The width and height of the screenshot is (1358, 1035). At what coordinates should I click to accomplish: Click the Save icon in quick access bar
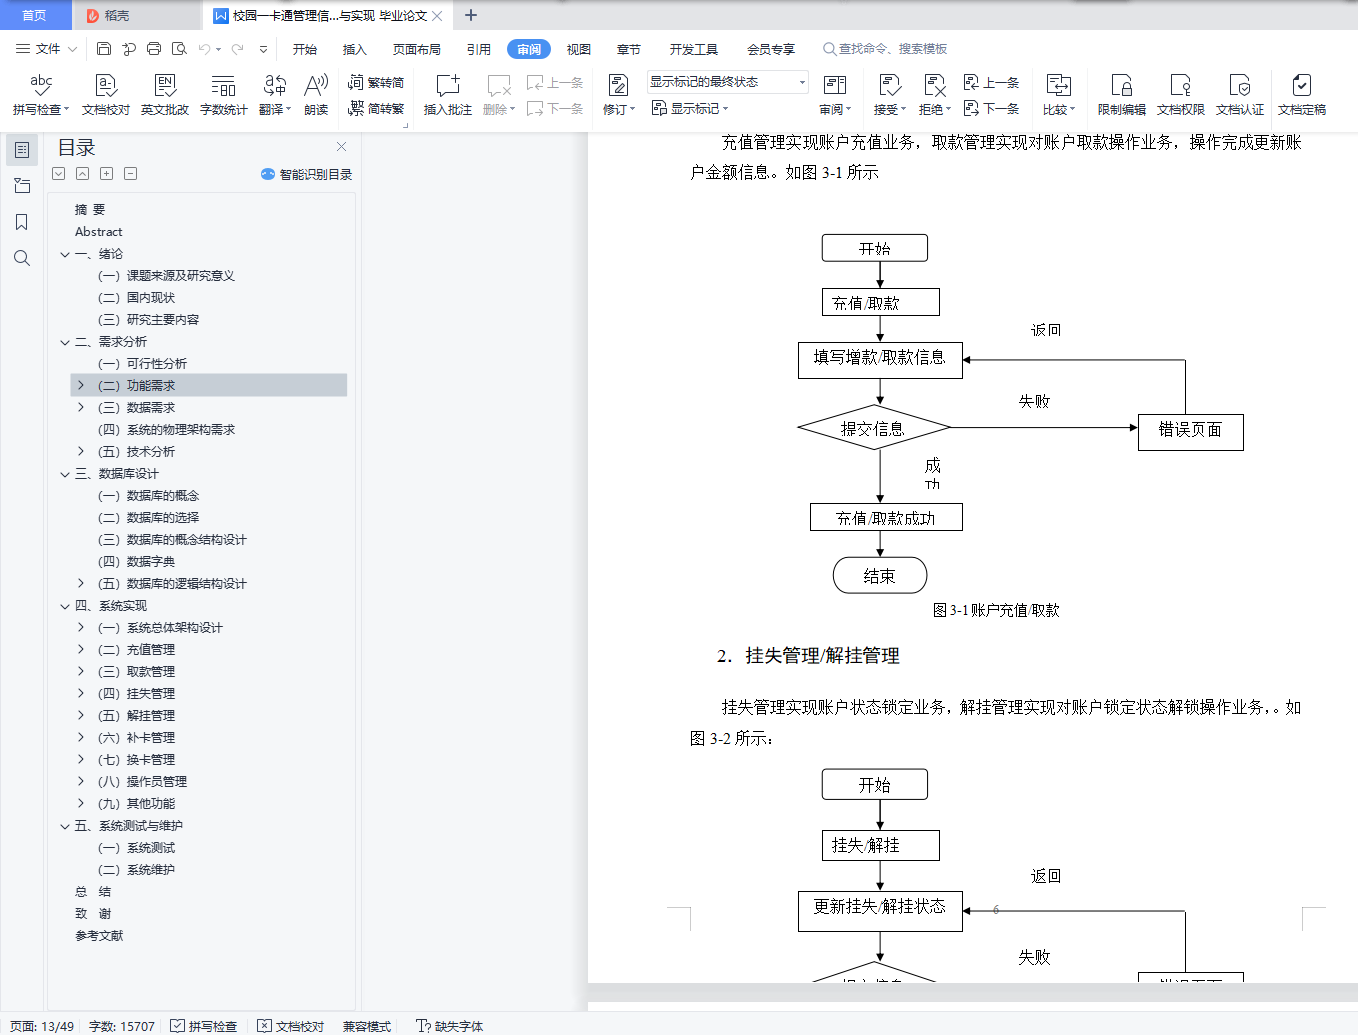pos(104,48)
